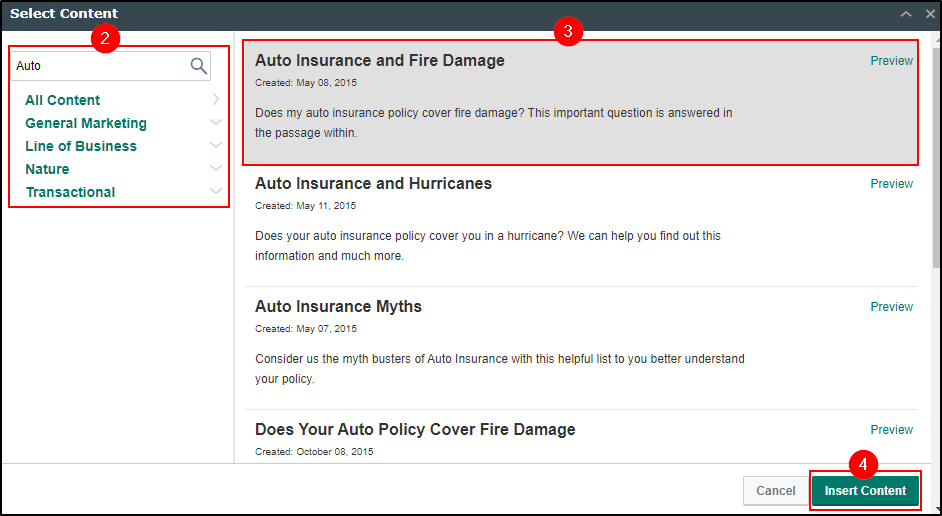
Task: Expand the Transactional chevron
Action: tap(216, 191)
